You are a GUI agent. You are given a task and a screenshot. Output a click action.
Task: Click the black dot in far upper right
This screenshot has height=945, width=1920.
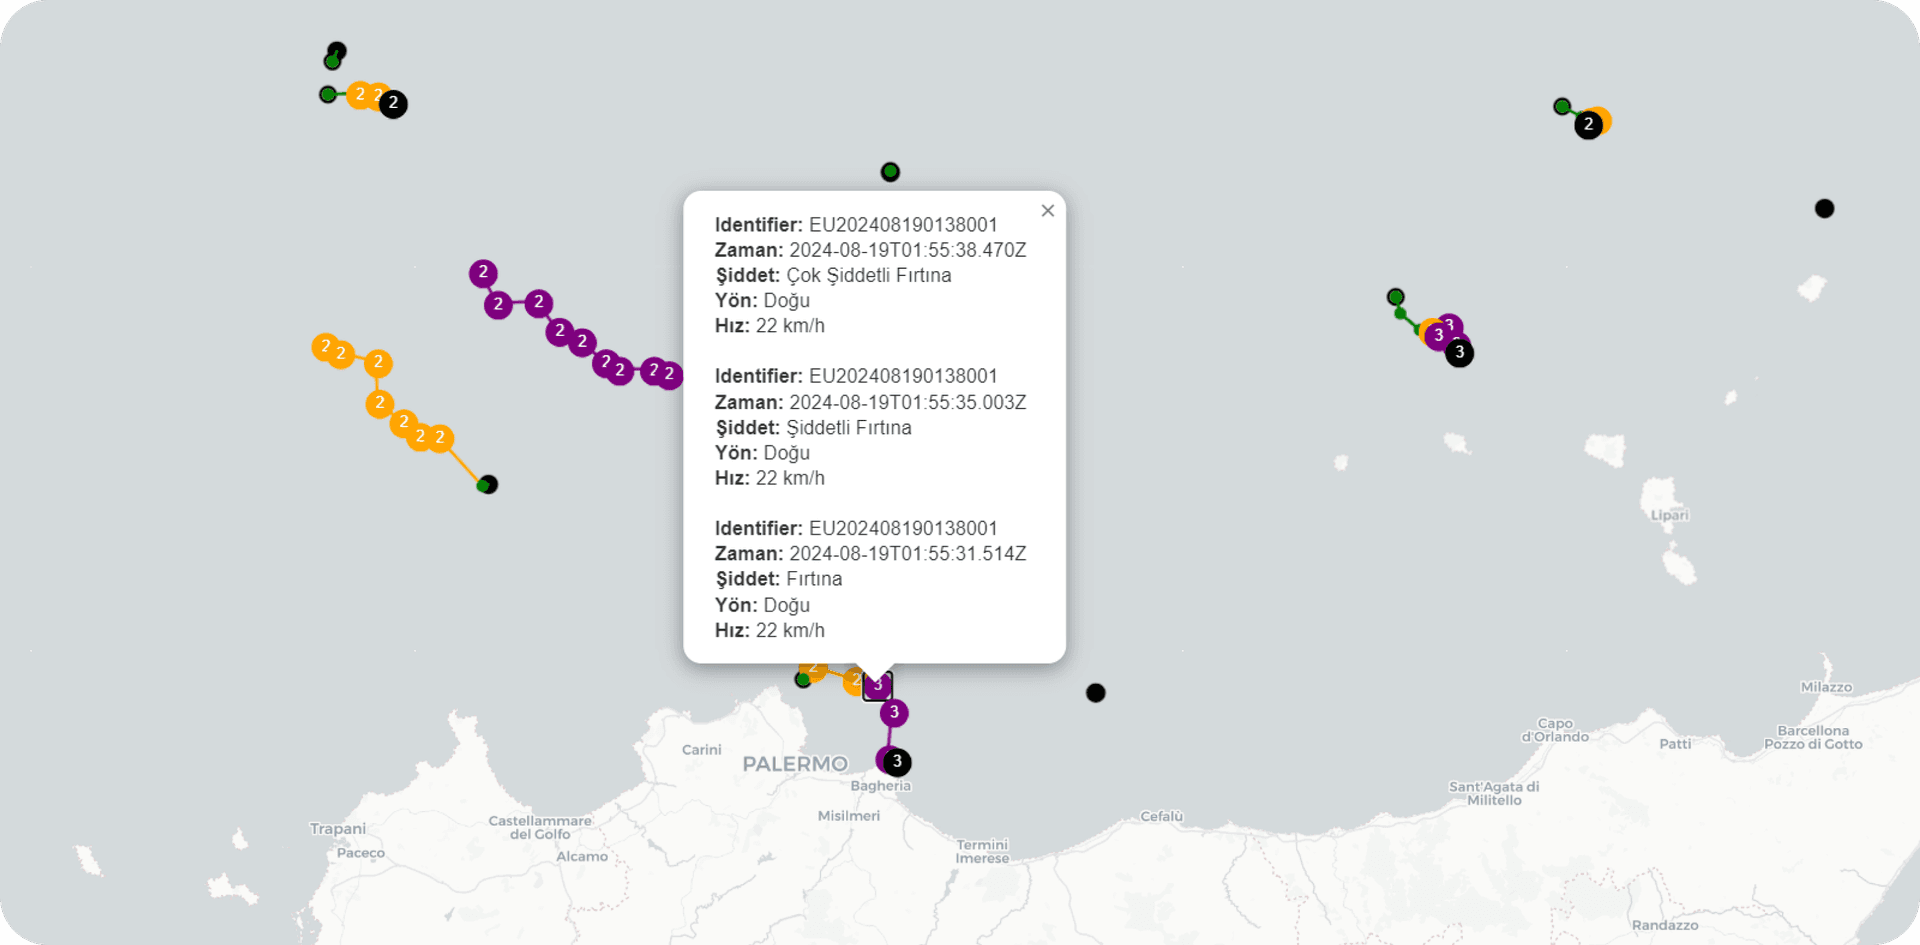click(1825, 208)
